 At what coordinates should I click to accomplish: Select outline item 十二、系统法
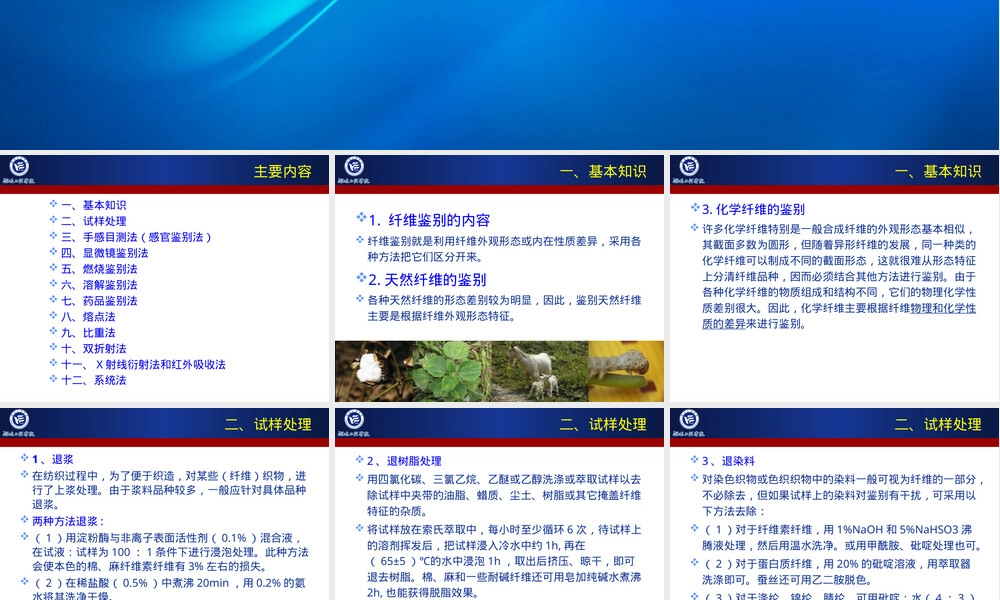[x=94, y=380]
